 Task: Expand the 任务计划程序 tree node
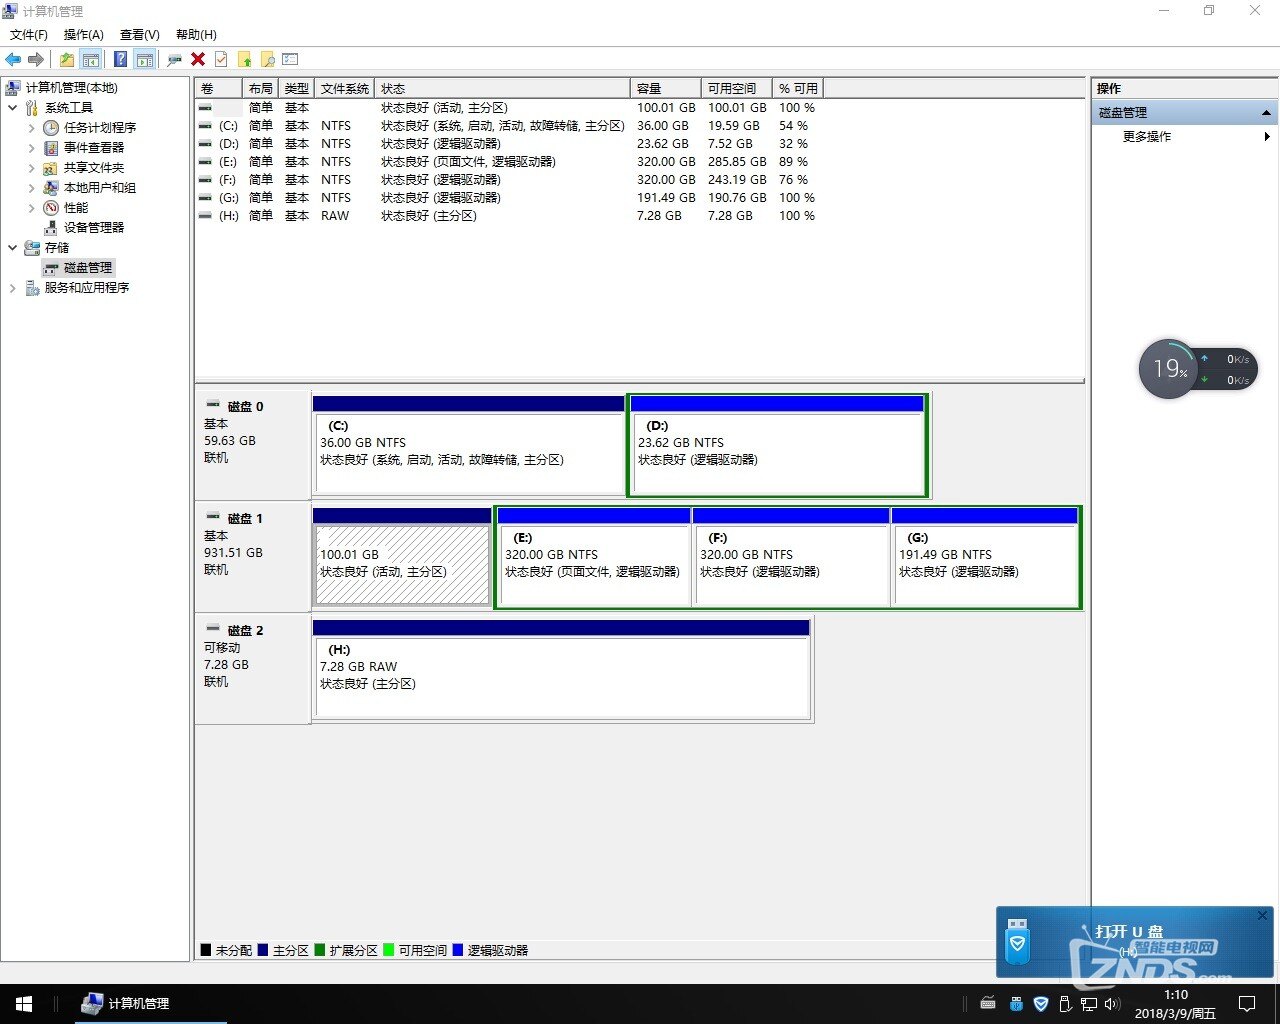point(31,128)
